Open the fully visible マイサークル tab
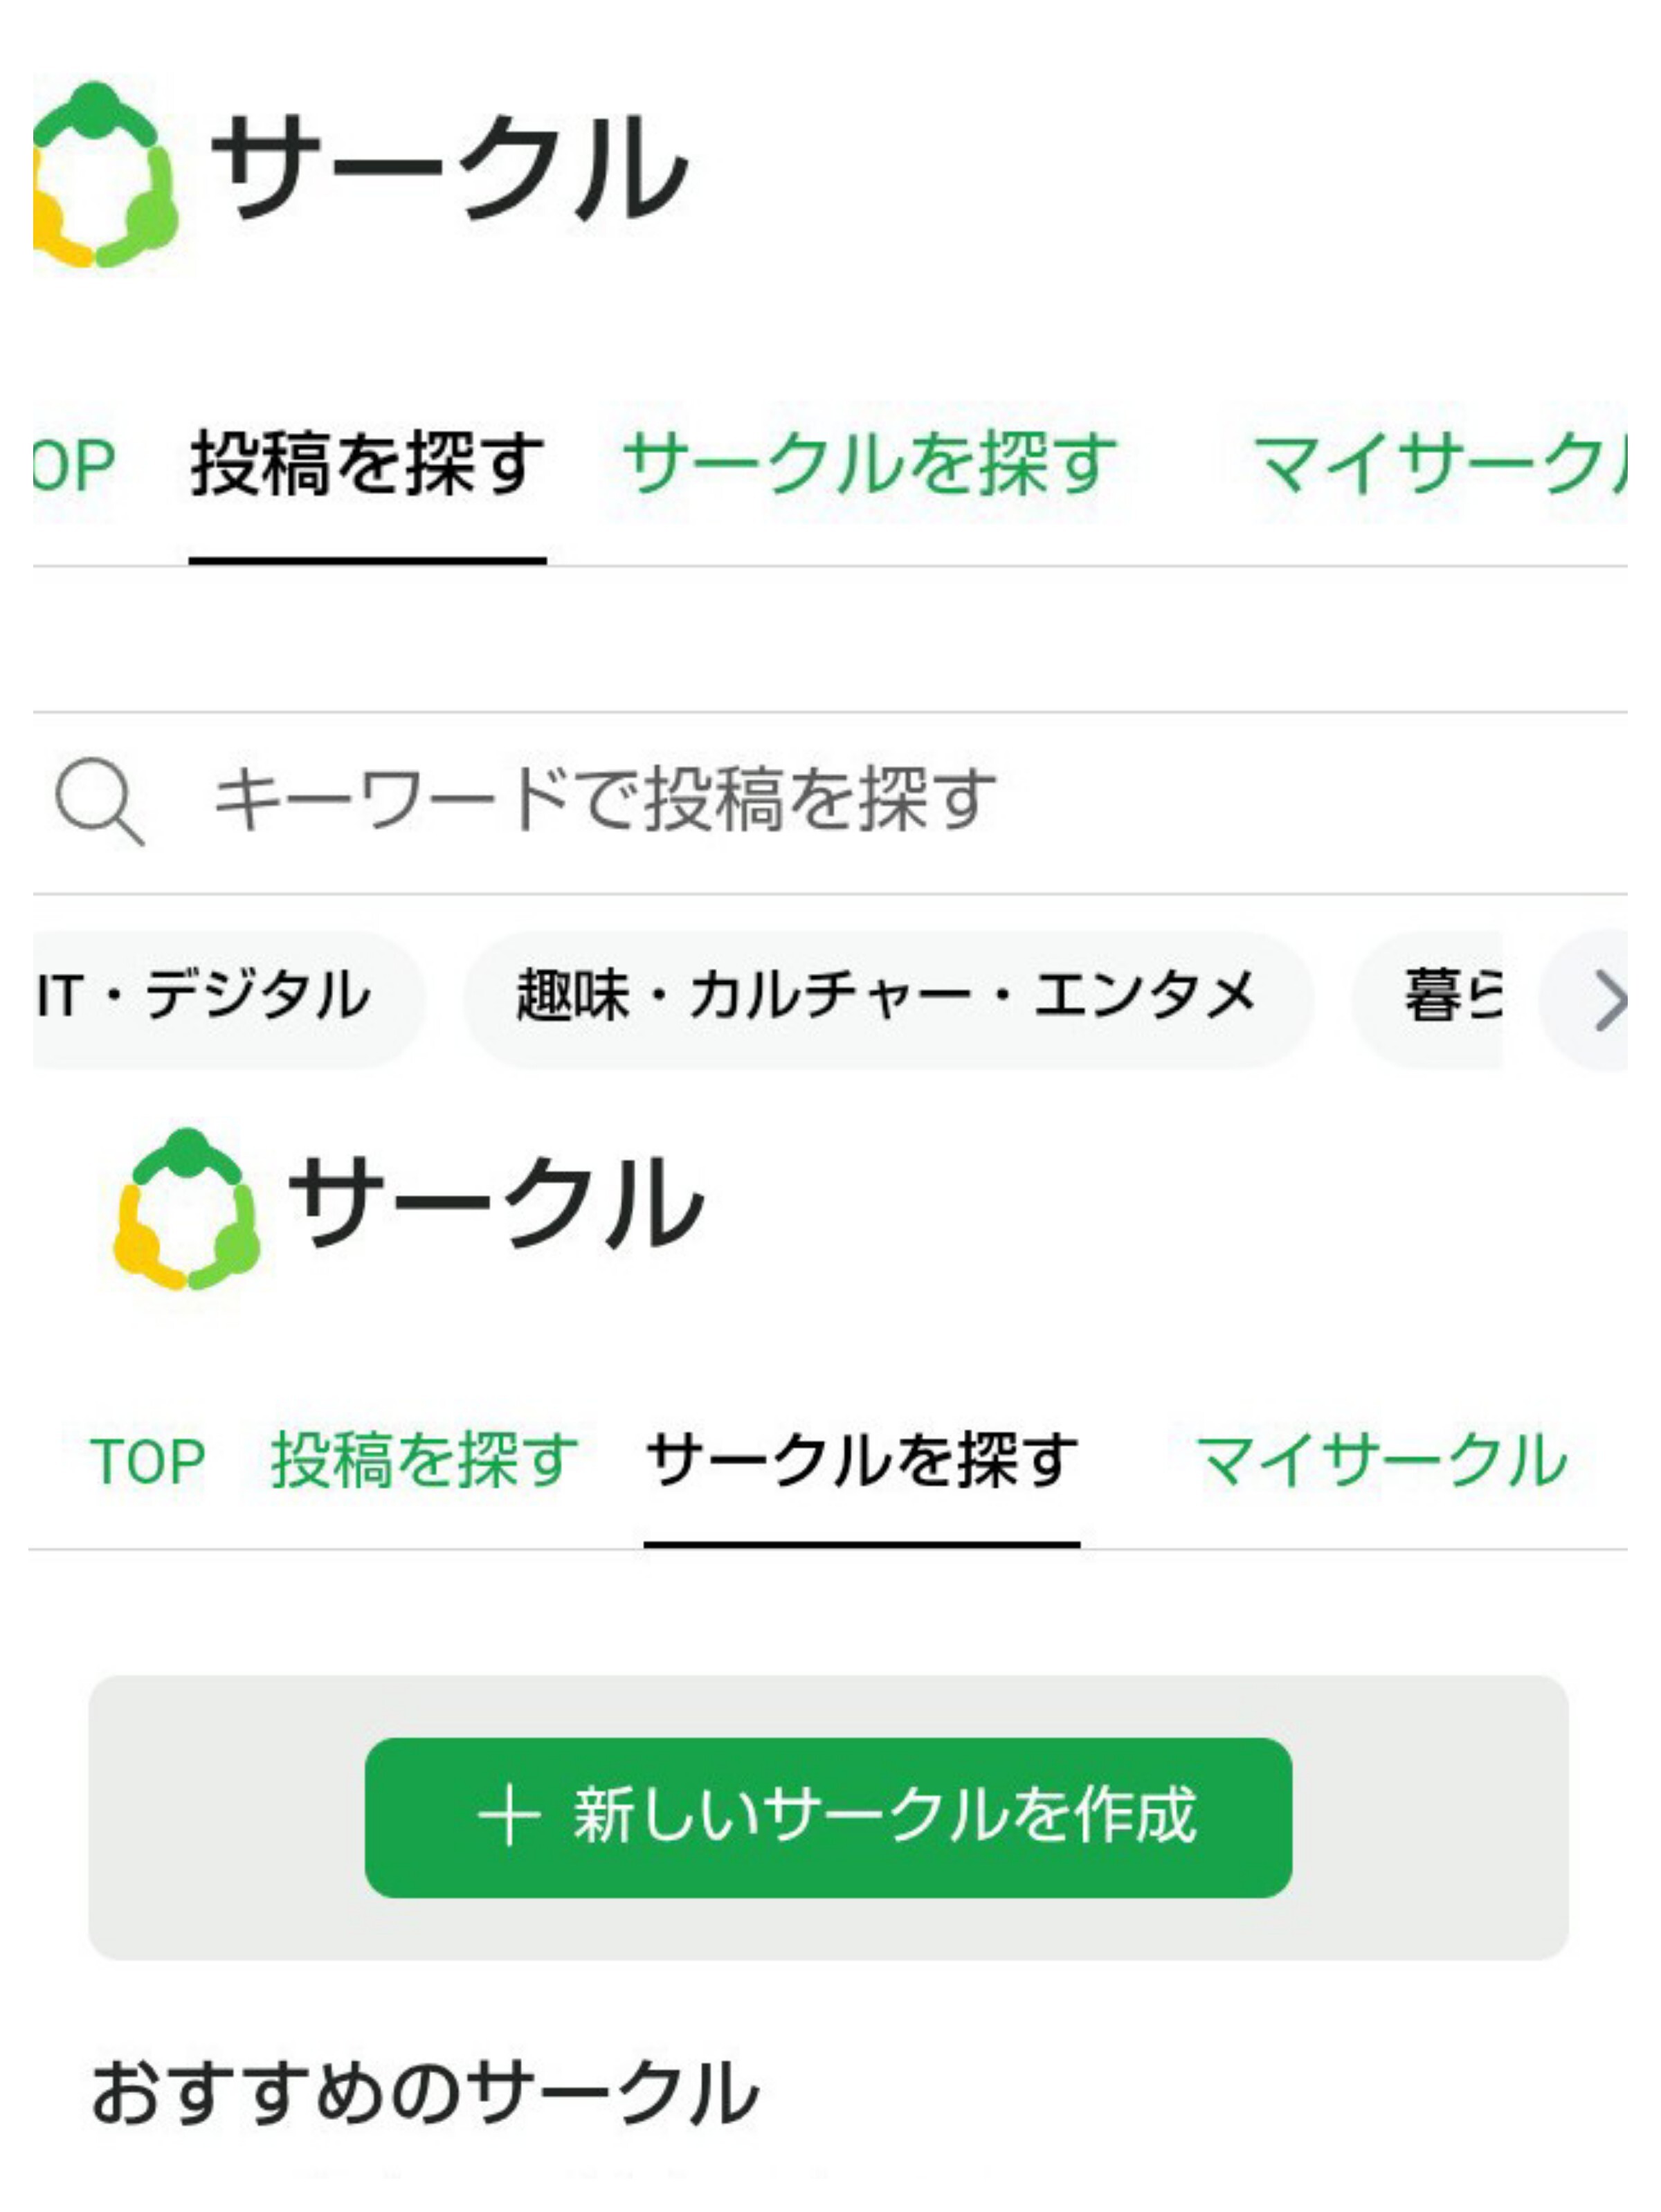 [x=1380, y=1461]
